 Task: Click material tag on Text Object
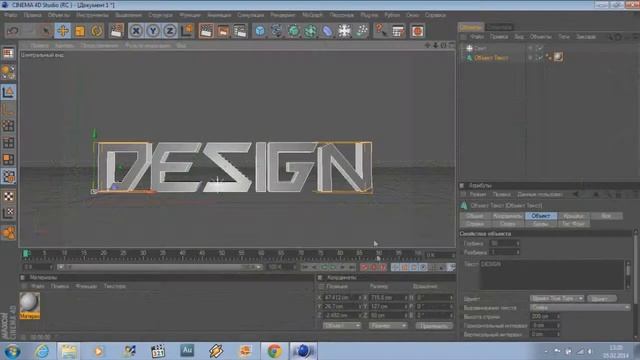pos(558,57)
